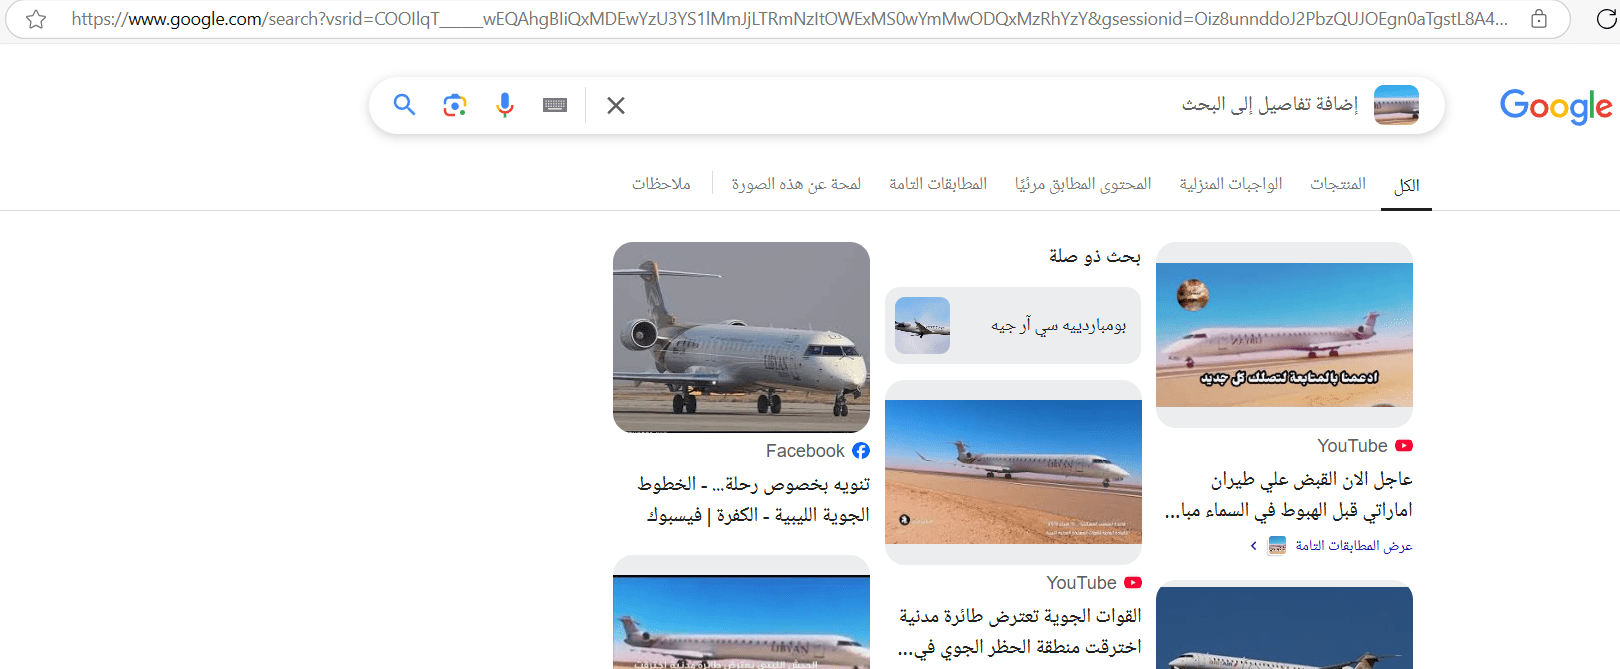Screen dimensions: 1620x669
Task: Click the Google logo
Action: [1556, 105]
